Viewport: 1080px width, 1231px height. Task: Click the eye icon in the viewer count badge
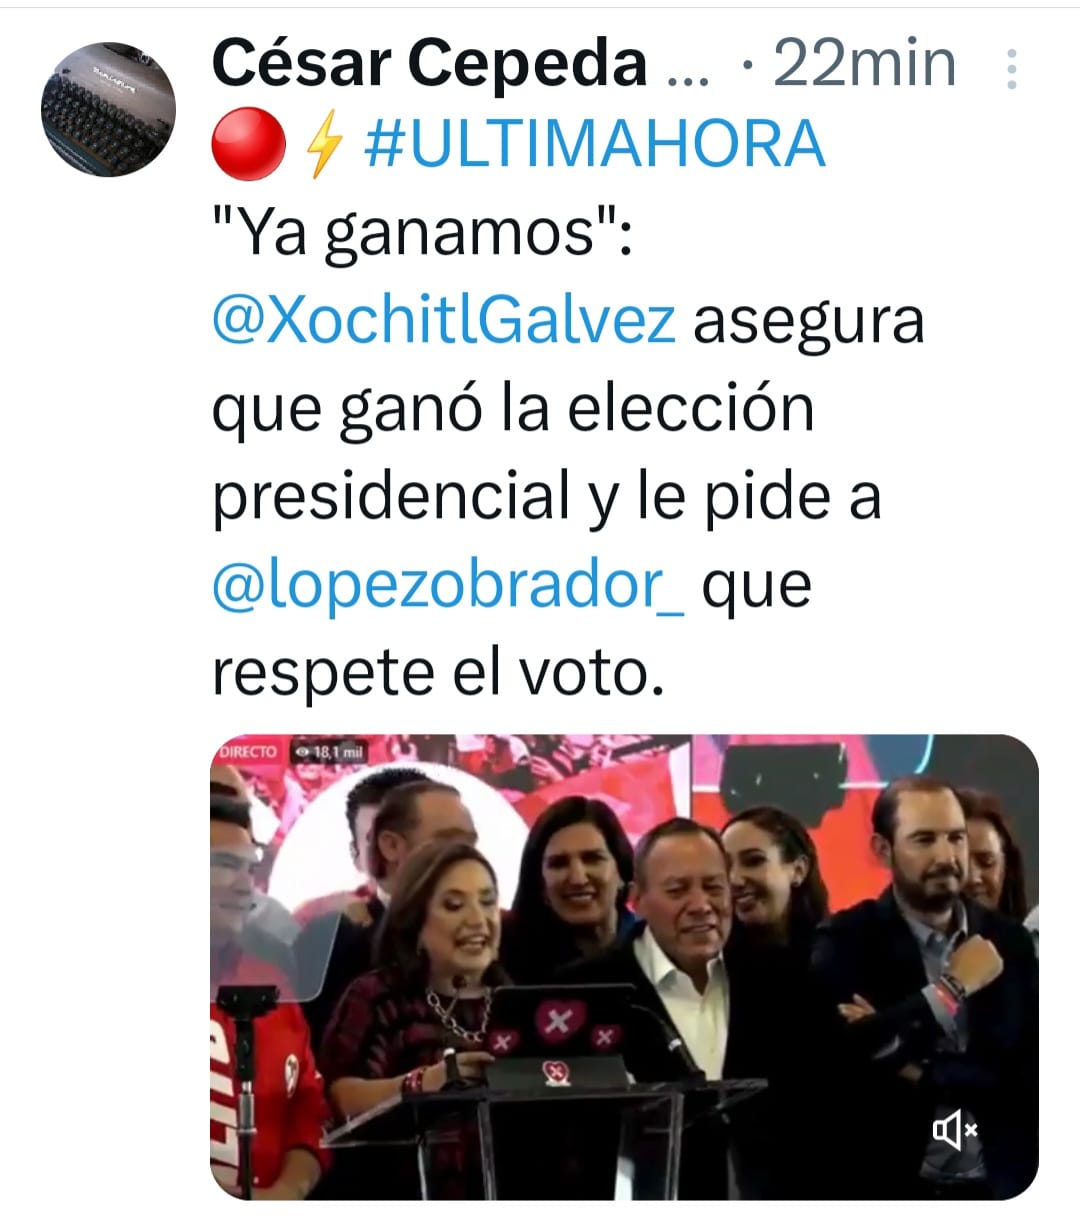click(x=302, y=752)
